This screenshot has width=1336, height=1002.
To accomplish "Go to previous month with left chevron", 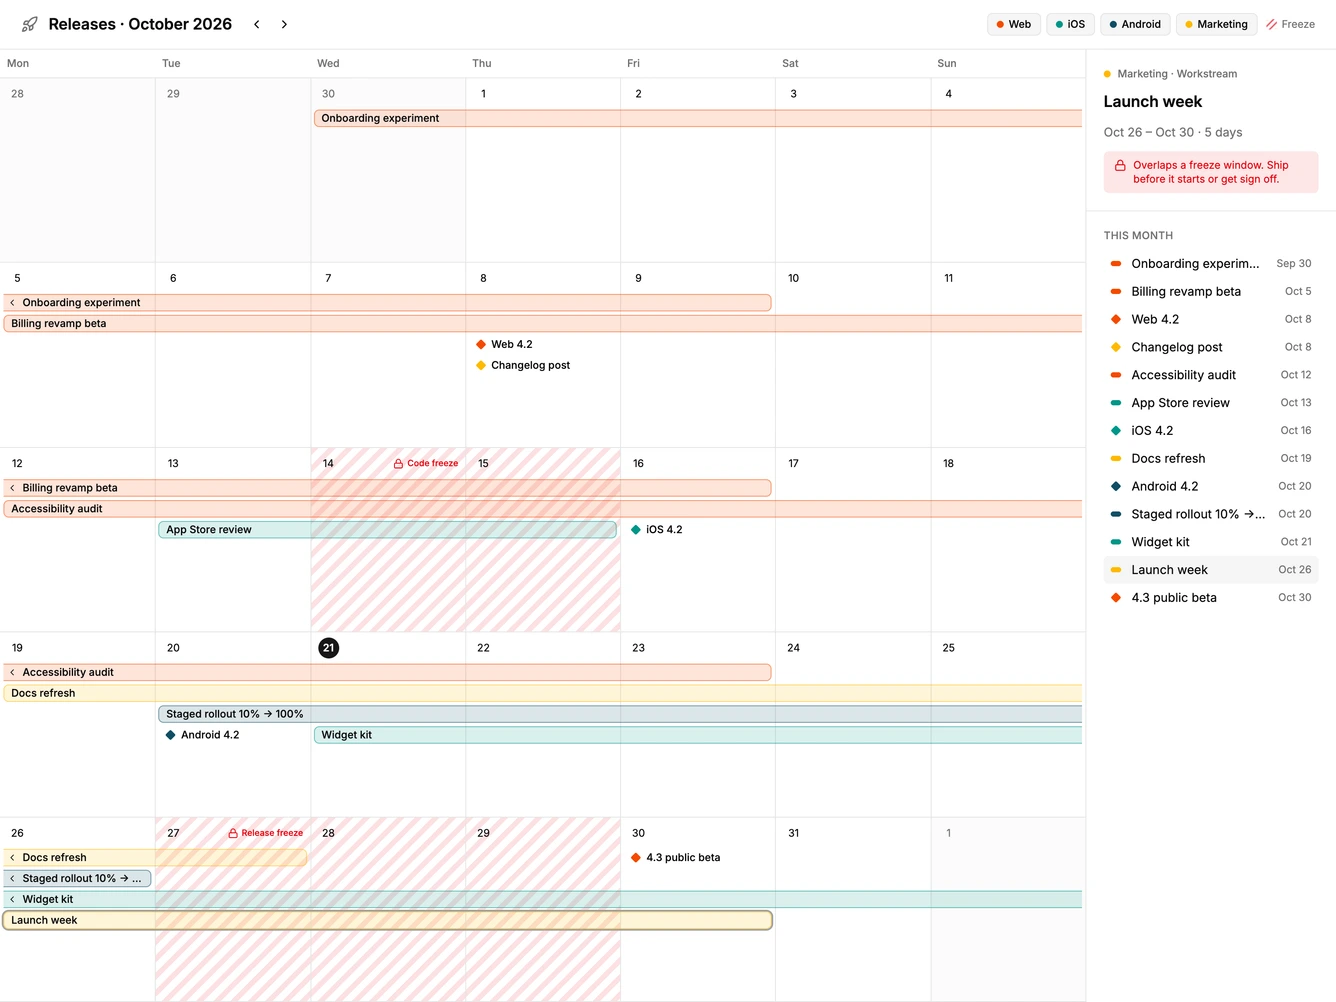I will [x=257, y=24].
